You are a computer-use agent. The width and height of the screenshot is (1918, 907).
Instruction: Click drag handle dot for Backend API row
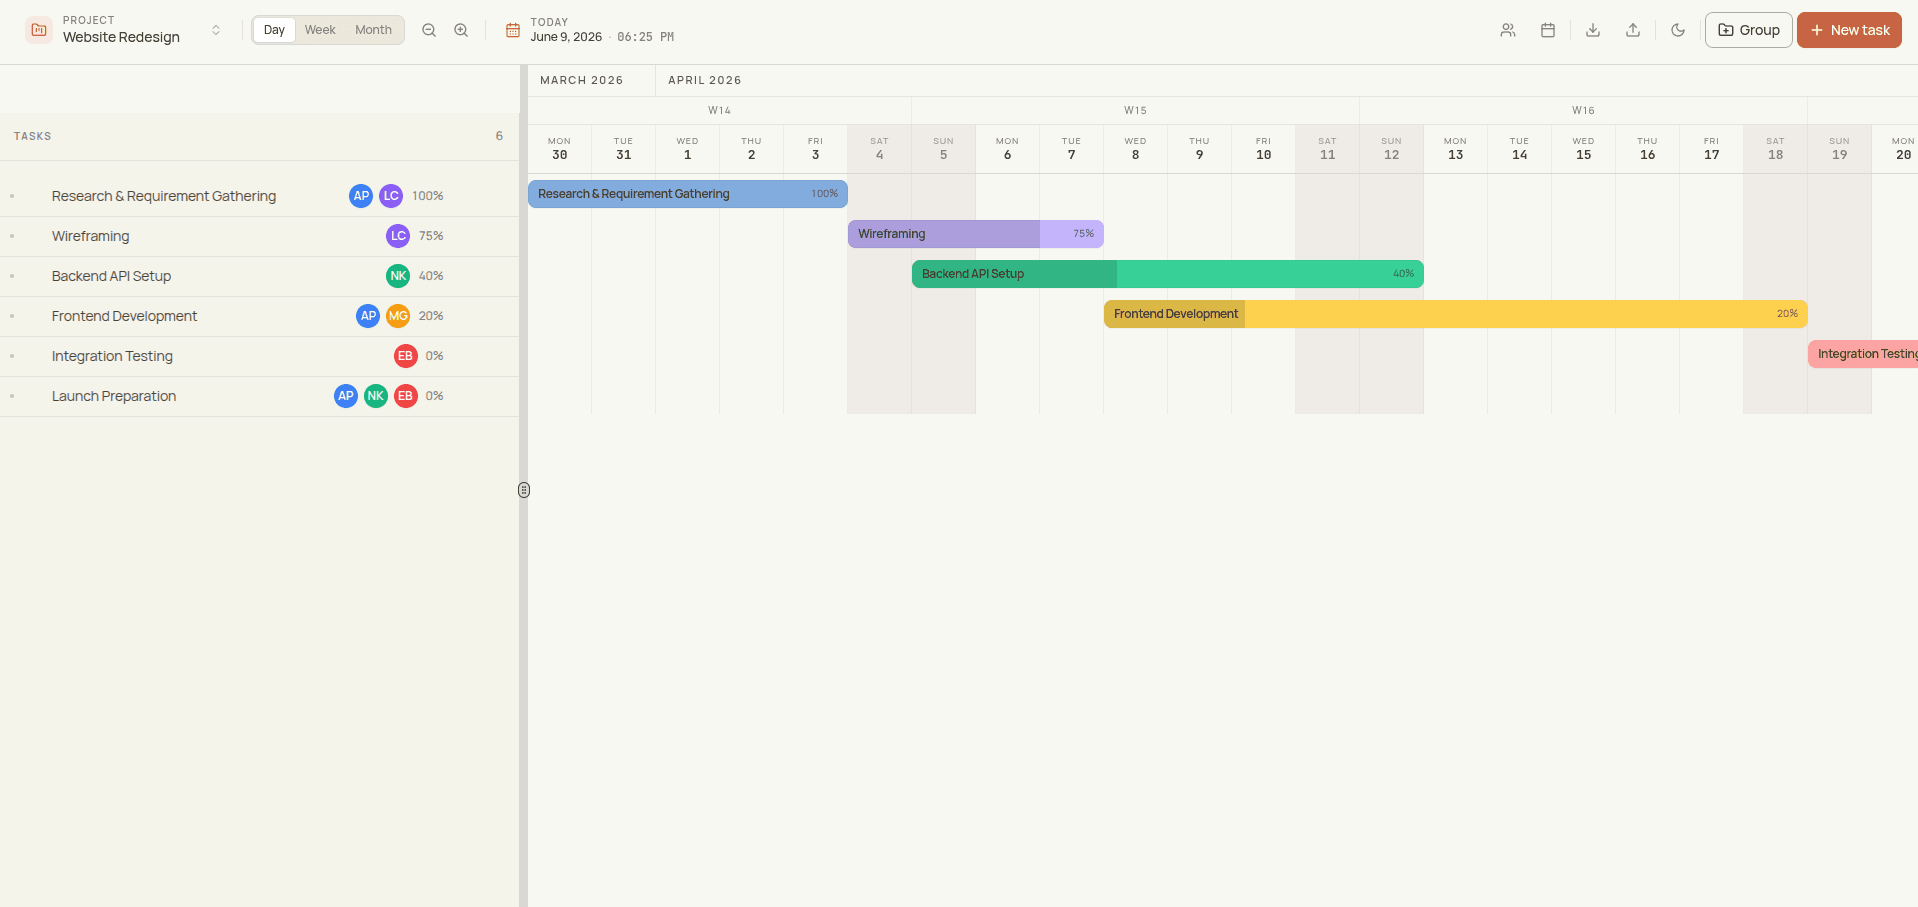coord(12,276)
